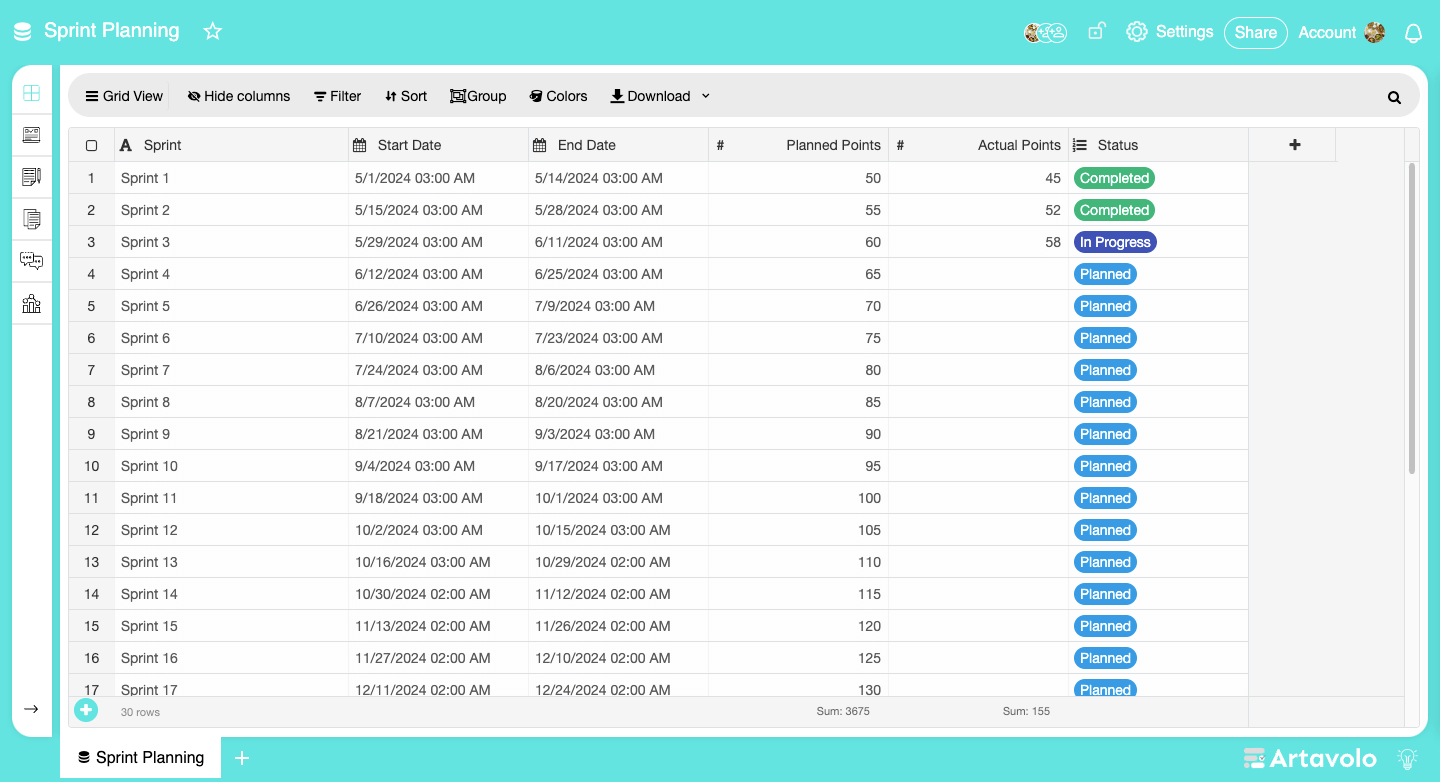The width and height of the screenshot is (1440, 782).
Task: Click the Download button
Action: [651, 96]
